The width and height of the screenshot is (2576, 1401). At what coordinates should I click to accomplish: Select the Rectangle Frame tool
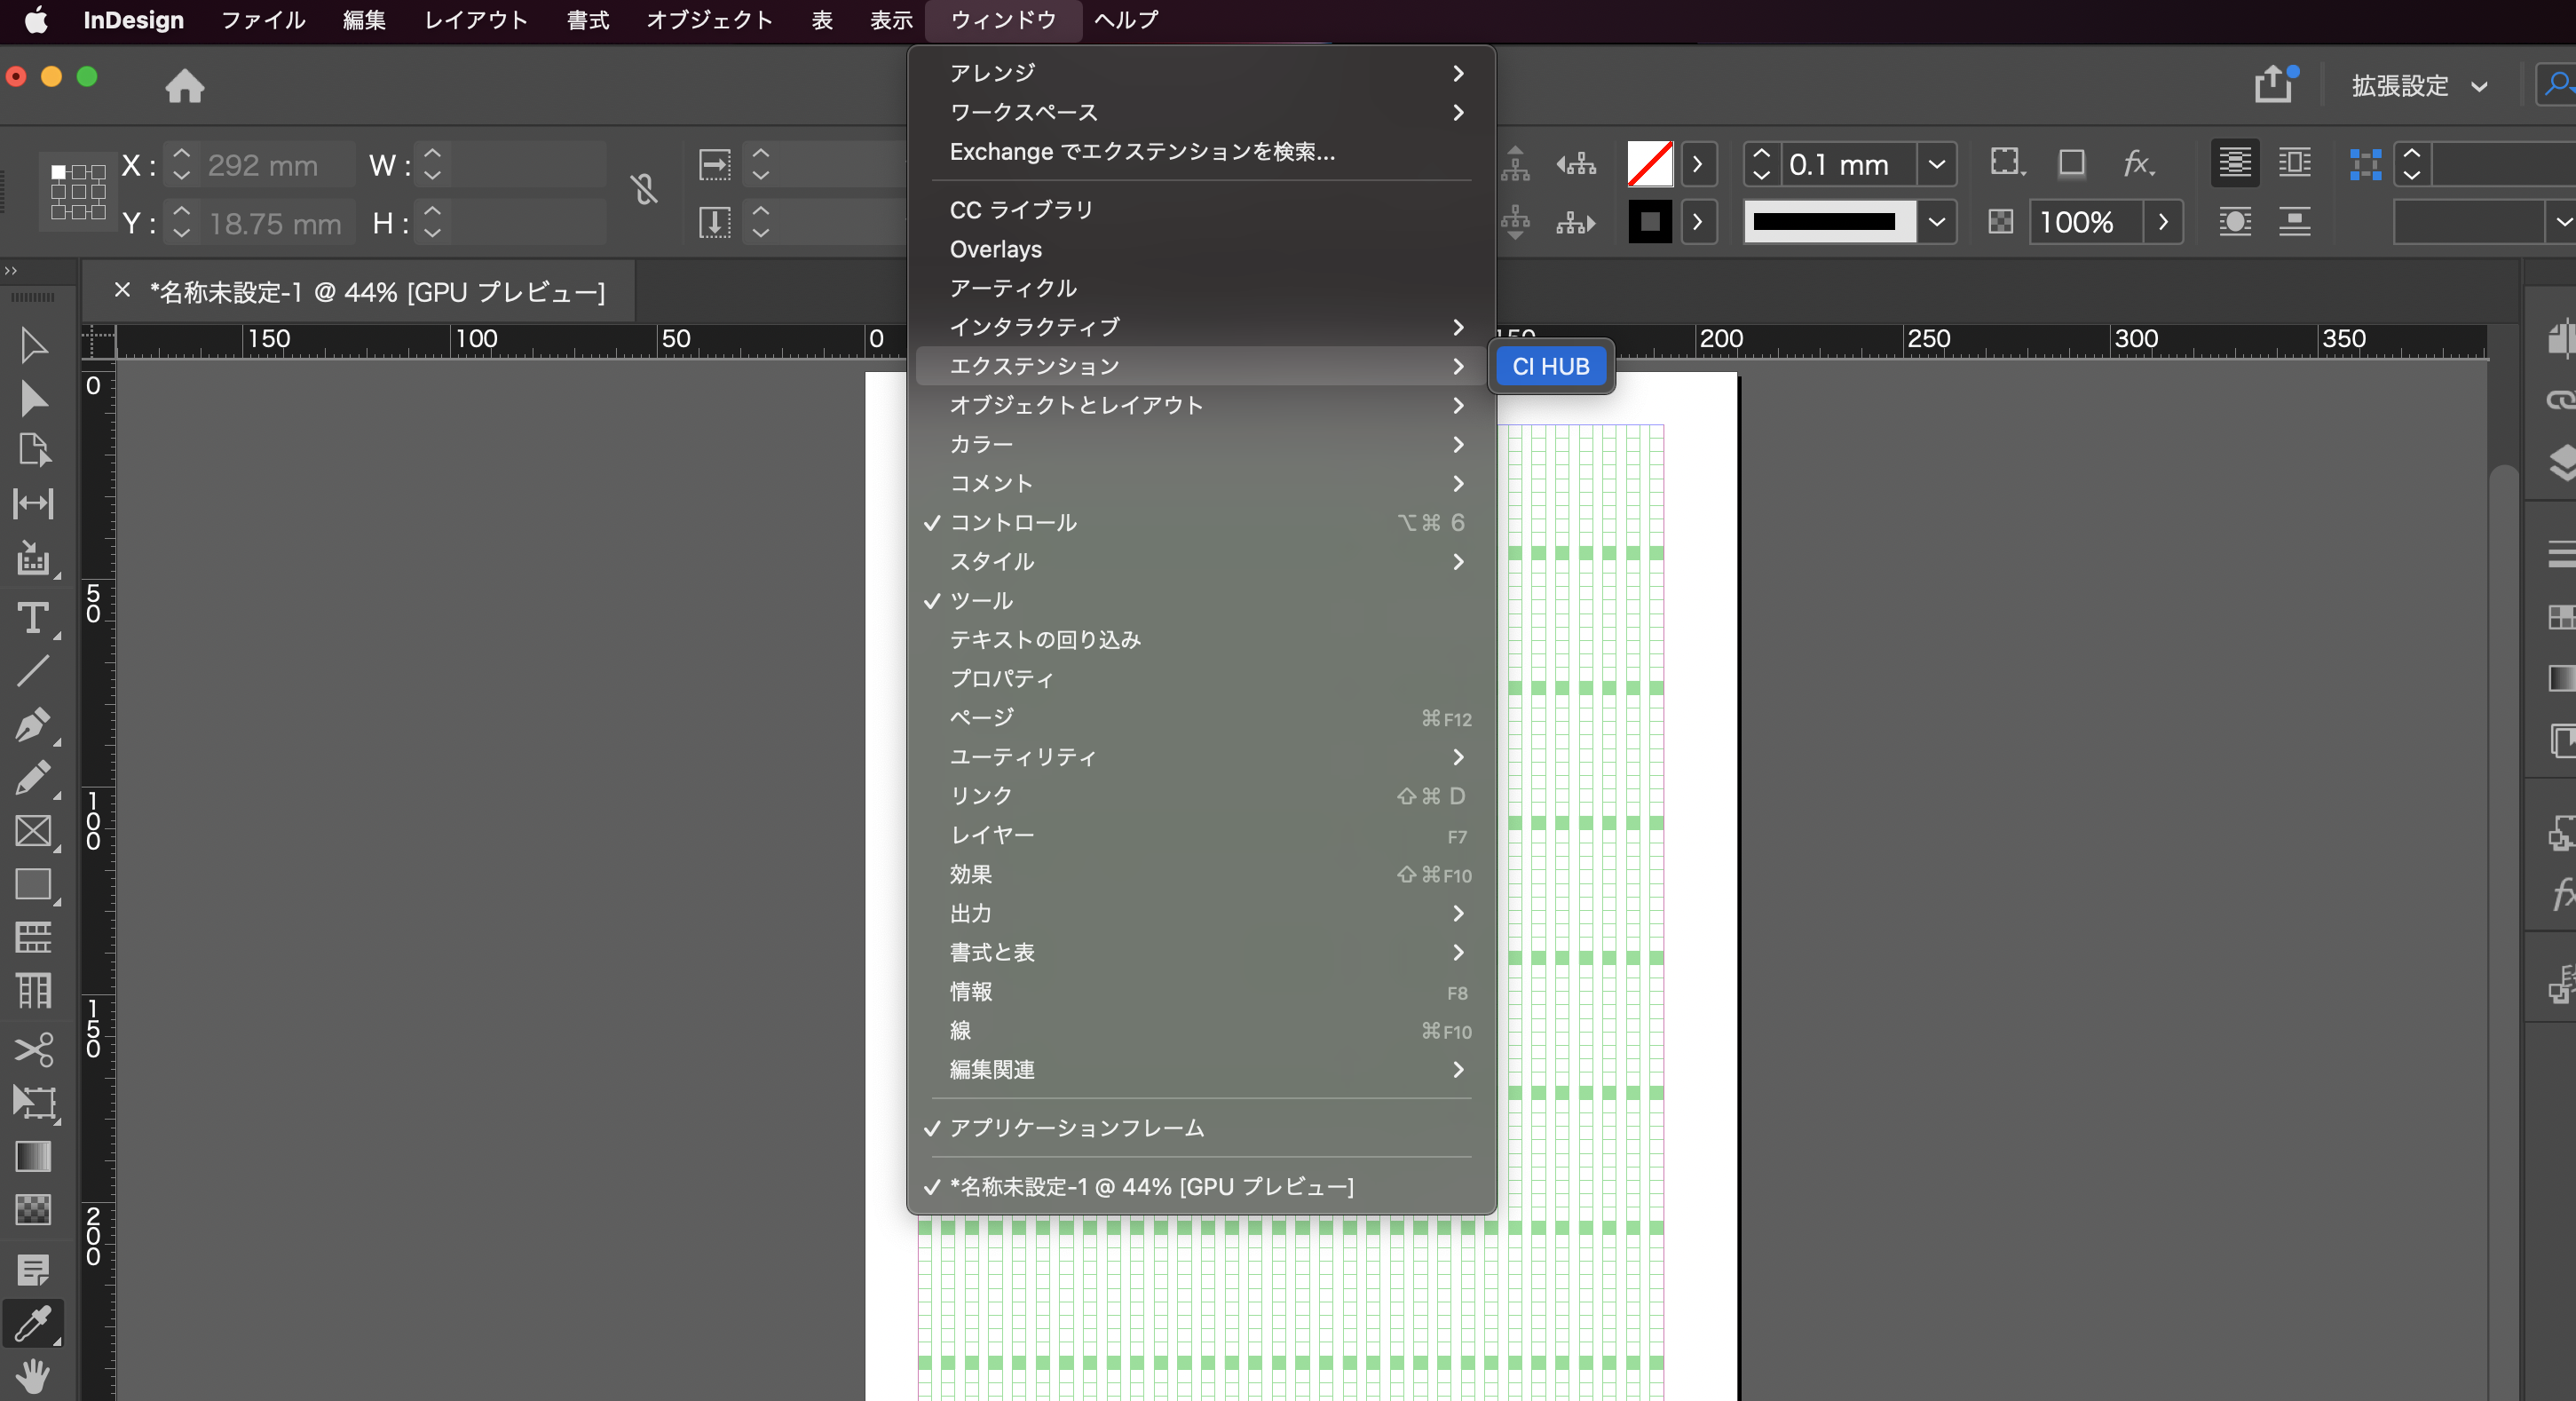(33, 831)
